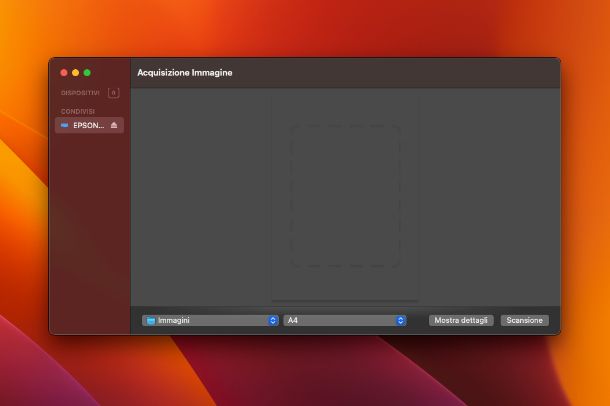This screenshot has width=610, height=406.
Task: Click the scan preview area
Action: (x=345, y=196)
